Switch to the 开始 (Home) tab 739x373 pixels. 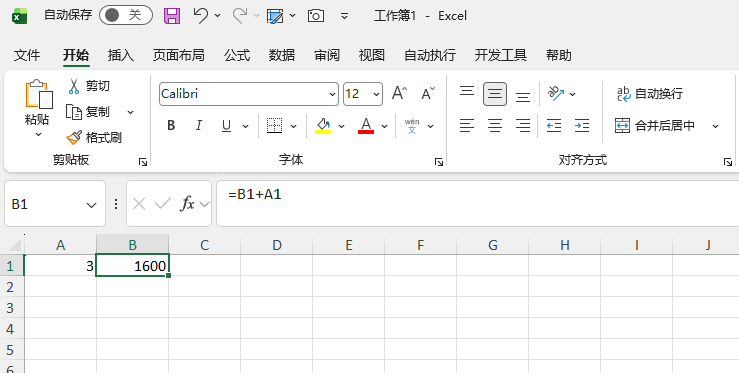[x=76, y=55]
